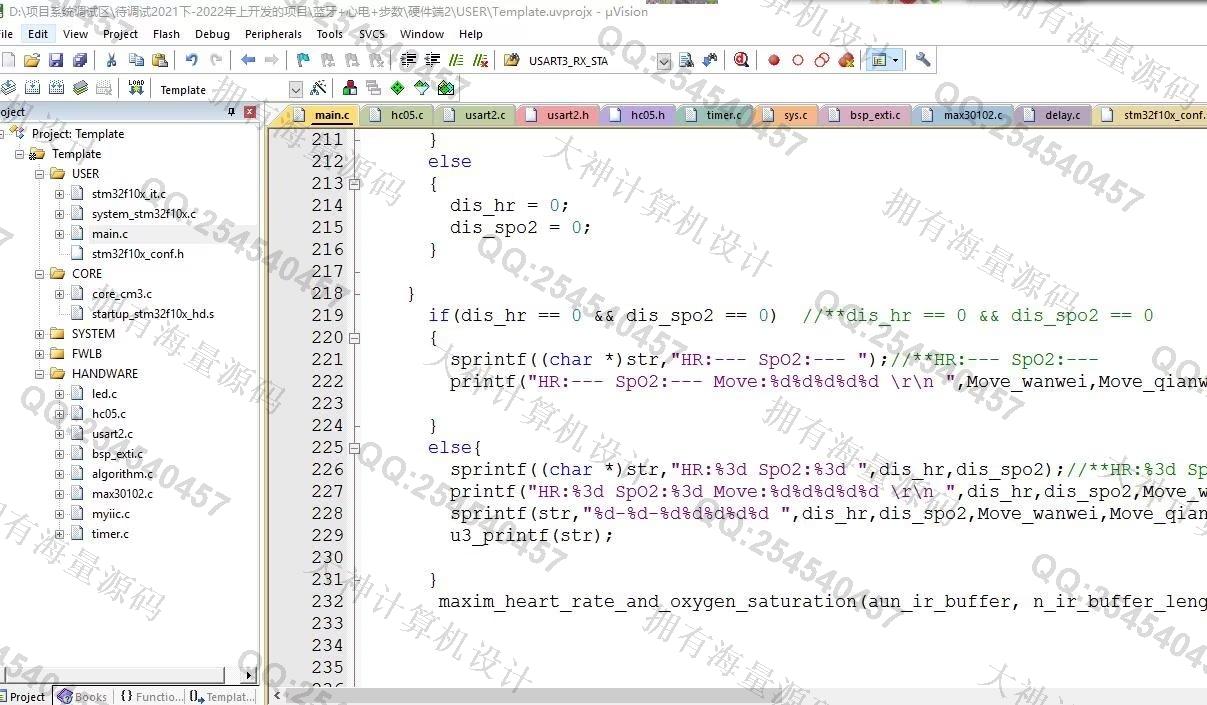
Task: Open the Edit menu
Action: click(38, 33)
